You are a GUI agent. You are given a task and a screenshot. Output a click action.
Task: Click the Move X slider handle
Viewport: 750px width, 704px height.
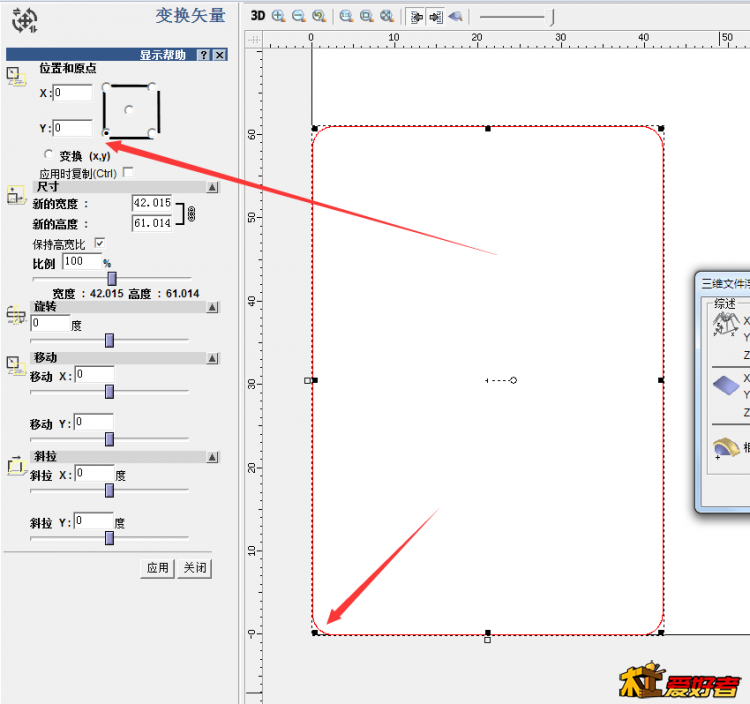pos(110,392)
